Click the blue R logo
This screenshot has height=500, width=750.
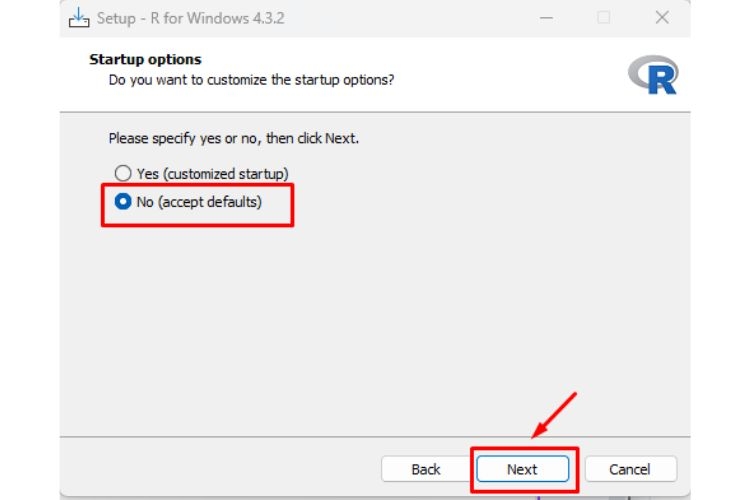[653, 75]
